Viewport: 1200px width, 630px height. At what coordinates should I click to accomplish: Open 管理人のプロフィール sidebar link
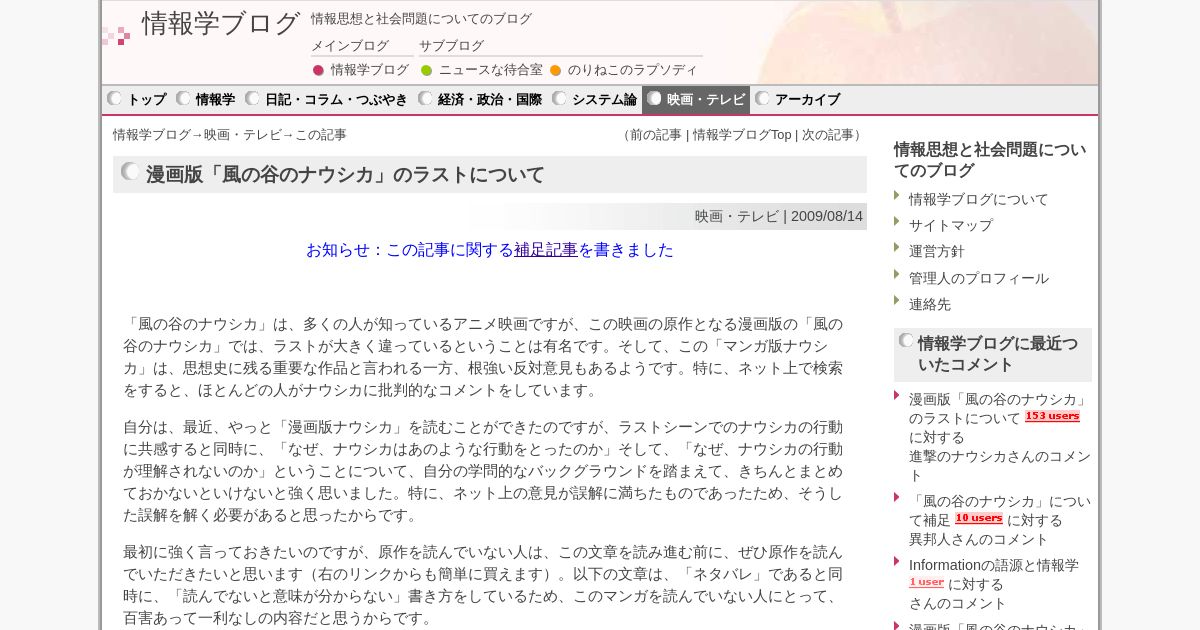(979, 278)
